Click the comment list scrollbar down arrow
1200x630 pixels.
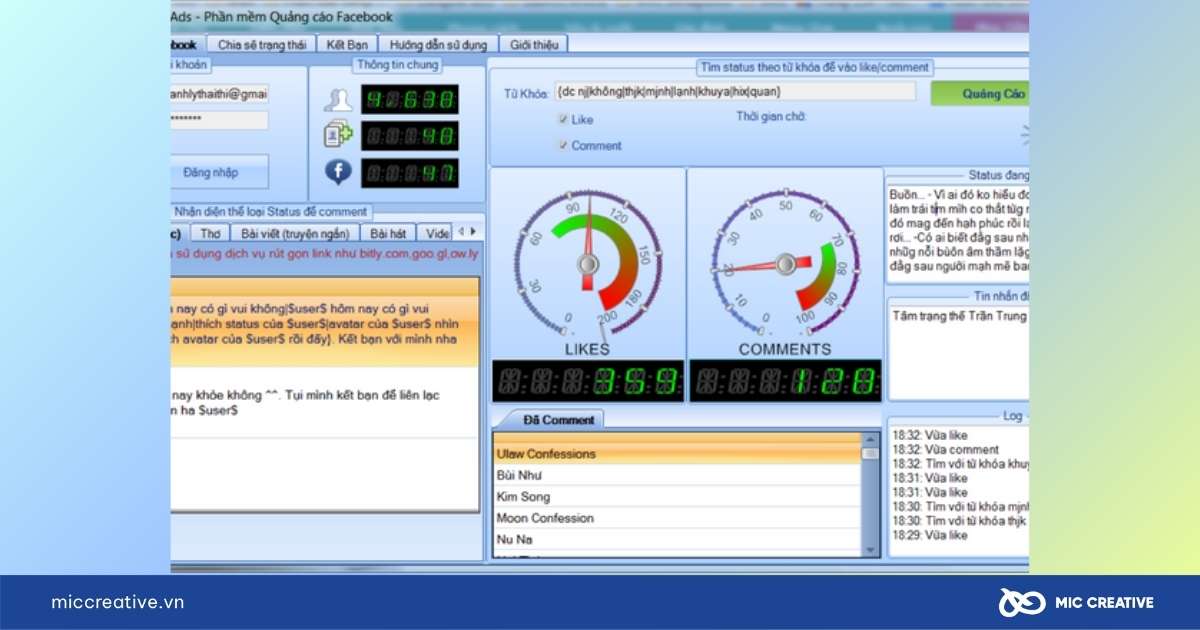pos(871,550)
